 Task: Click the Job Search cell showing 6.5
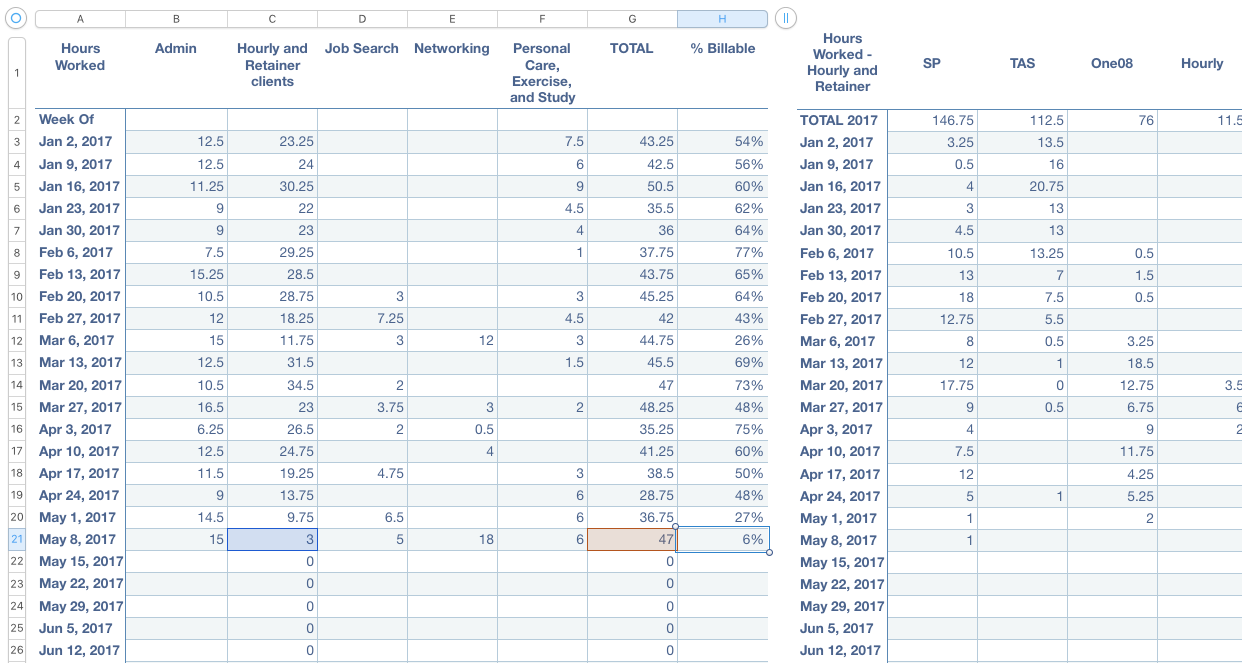tap(362, 517)
